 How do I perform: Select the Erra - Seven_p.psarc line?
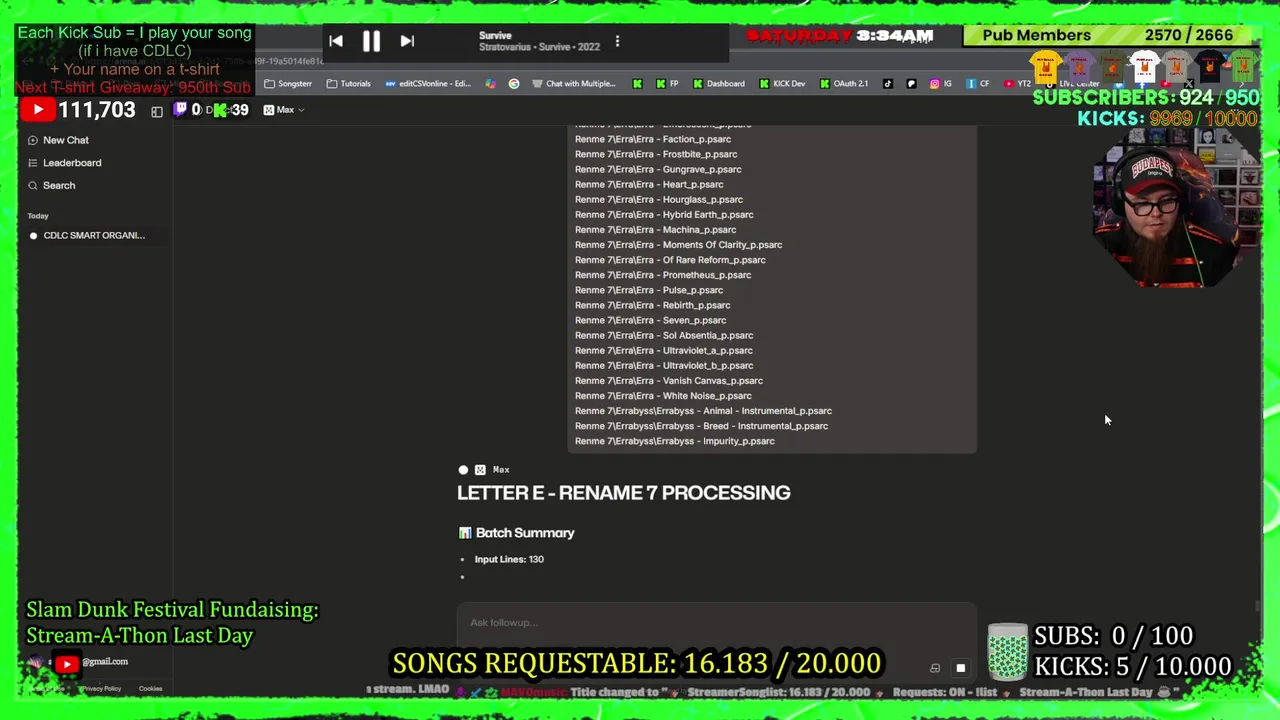tap(650, 320)
